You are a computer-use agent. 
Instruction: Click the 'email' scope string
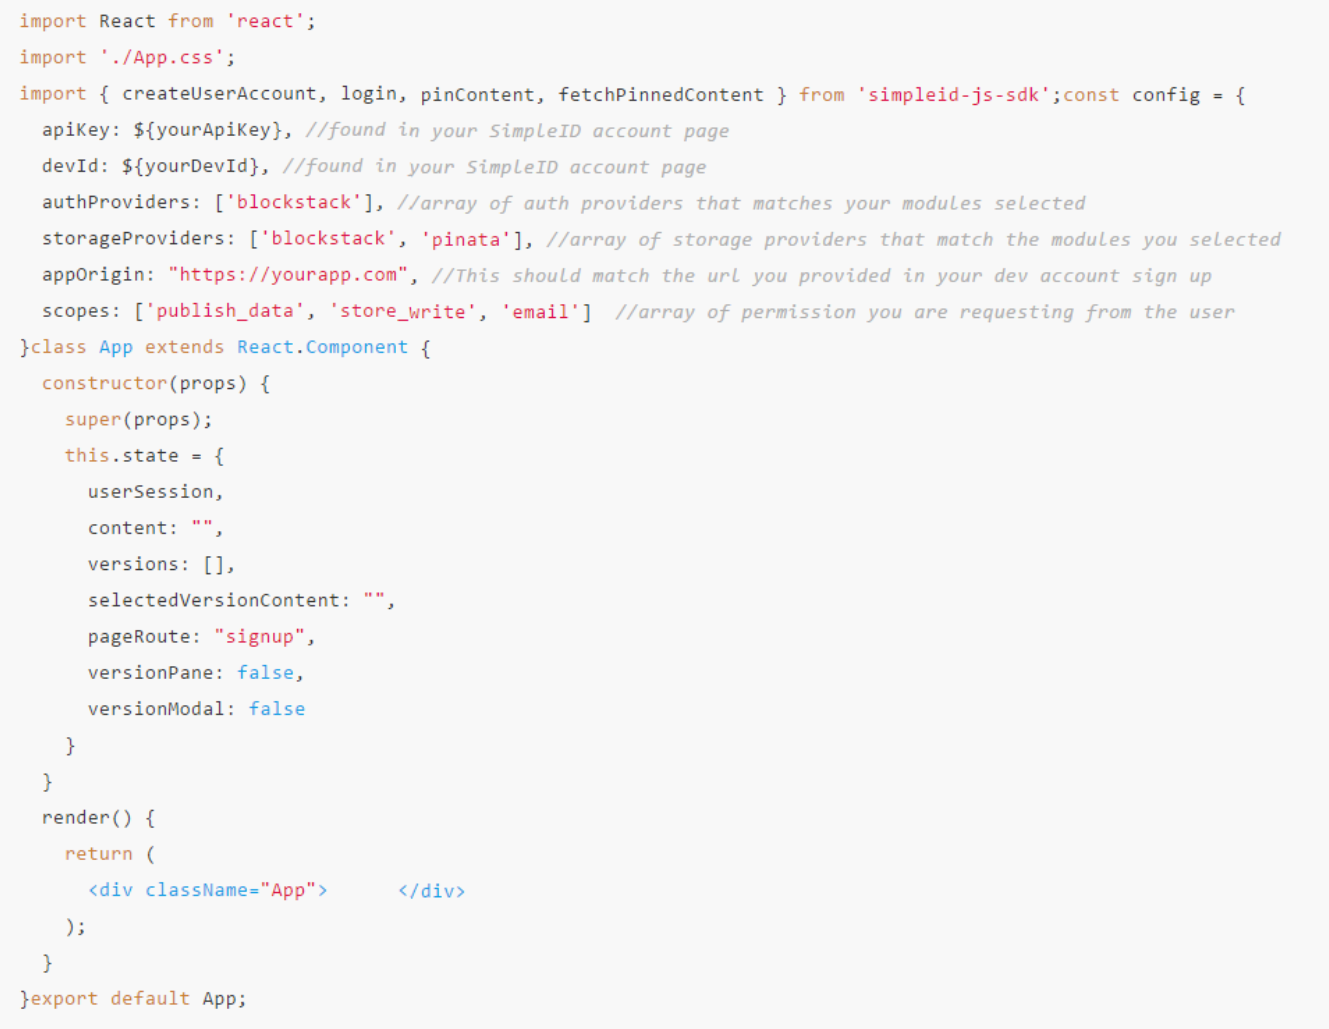point(541,311)
